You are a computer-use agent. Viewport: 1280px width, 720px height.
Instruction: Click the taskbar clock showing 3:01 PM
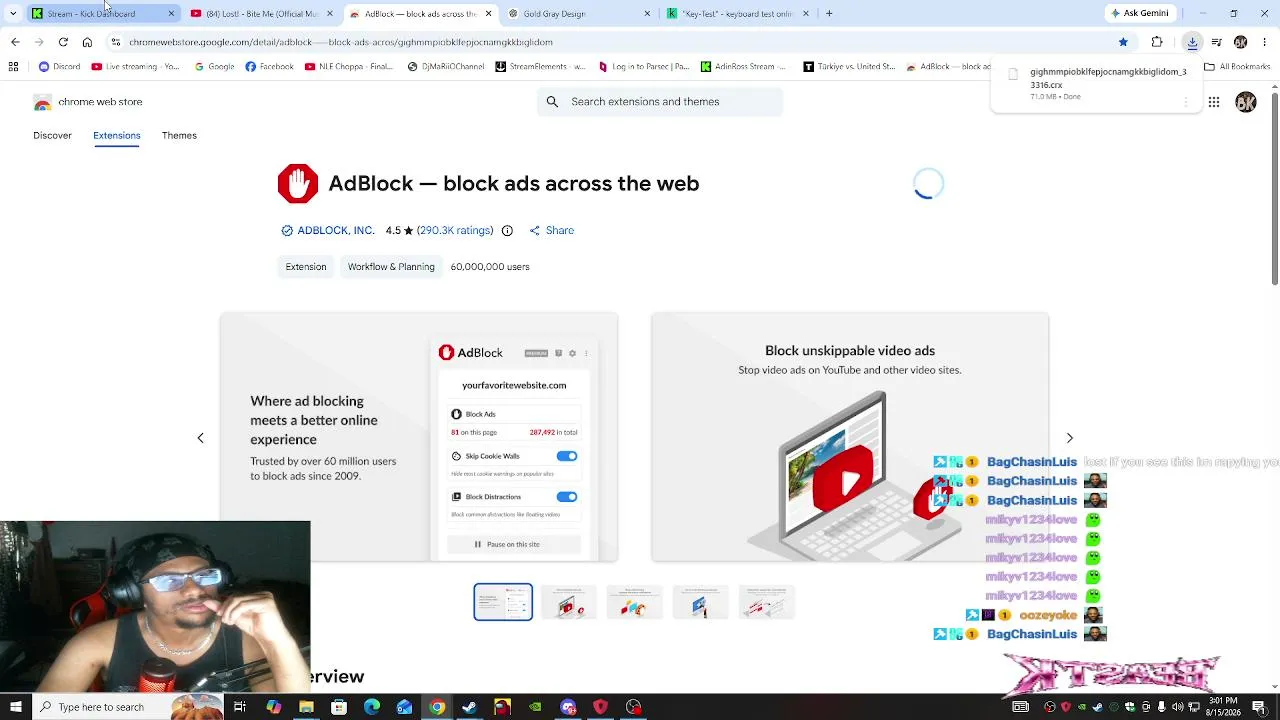1223,707
